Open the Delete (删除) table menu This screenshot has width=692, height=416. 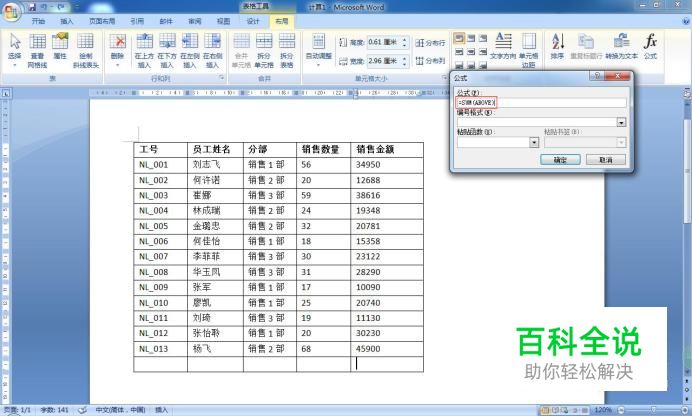coord(117,49)
